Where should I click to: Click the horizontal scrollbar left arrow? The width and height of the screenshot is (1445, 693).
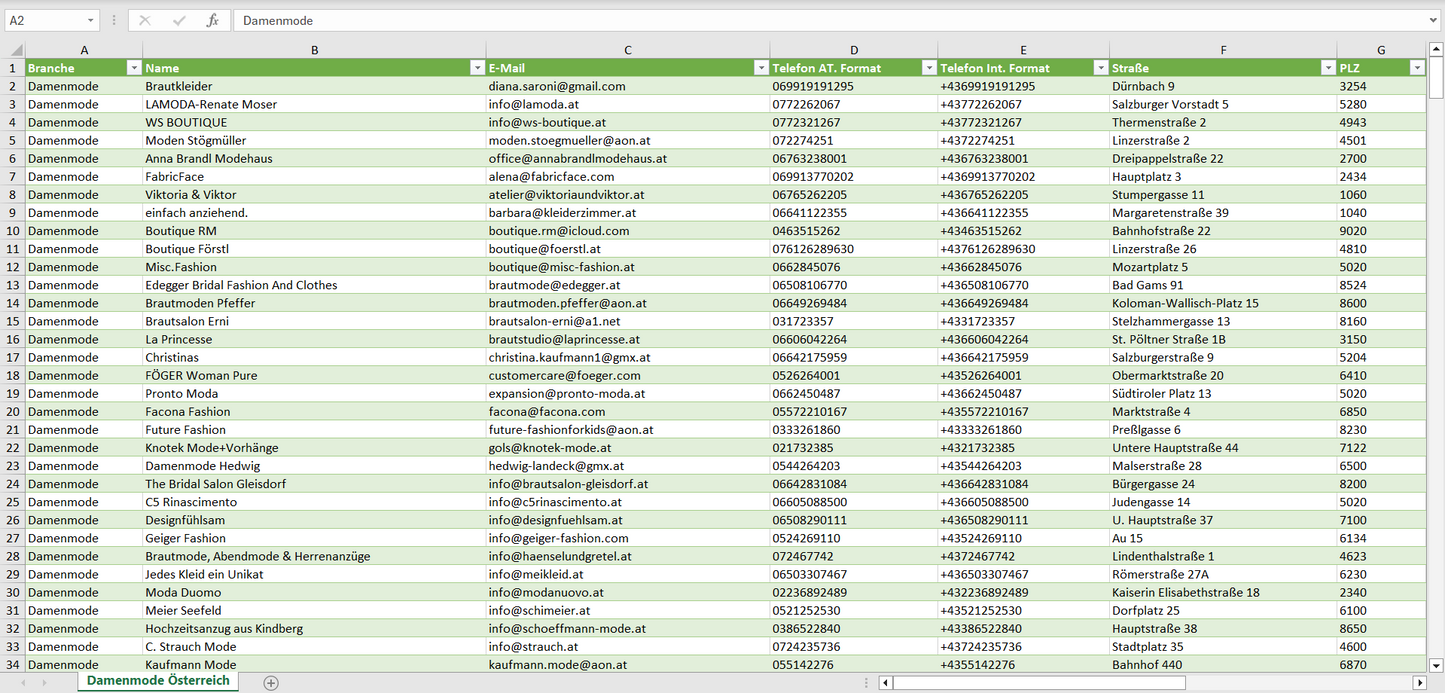click(x=885, y=683)
